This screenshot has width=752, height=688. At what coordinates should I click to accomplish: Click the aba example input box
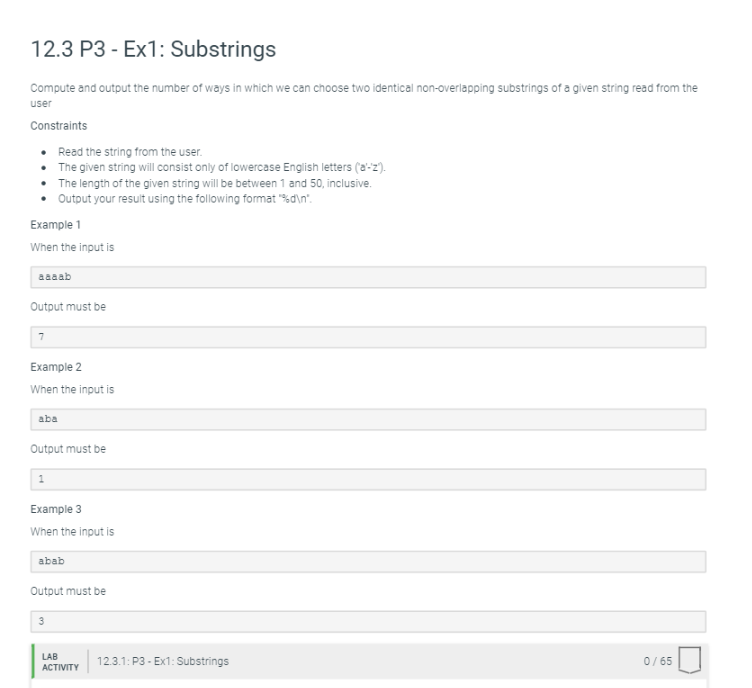(368, 419)
